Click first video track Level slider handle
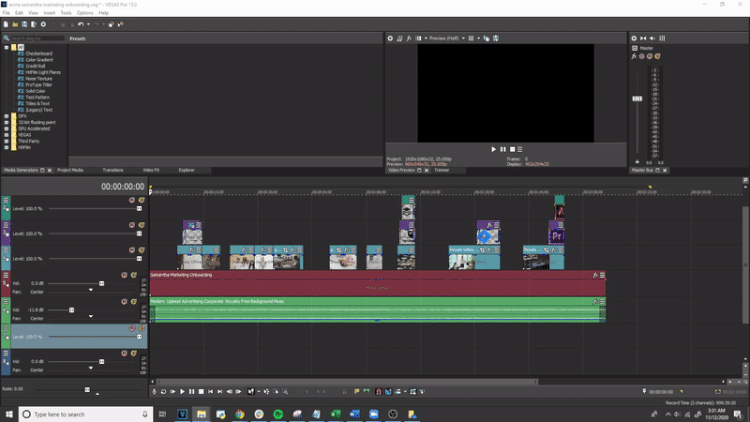The height and width of the screenshot is (422, 750). (139, 209)
